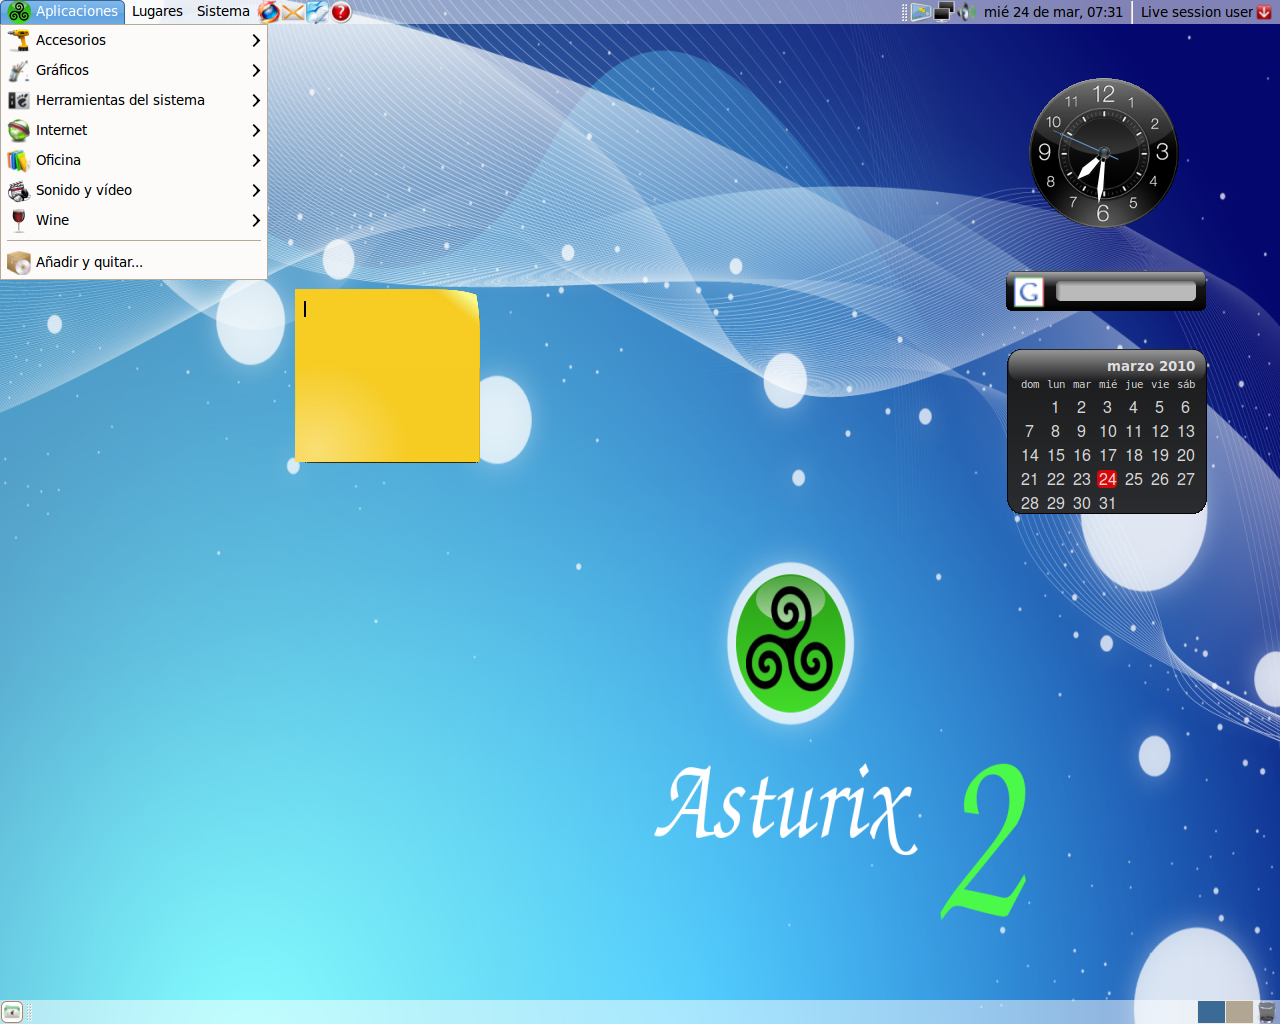The width and height of the screenshot is (1280, 1024).
Task: Select day 31 on the marzo 2010 calendar
Action: tap(1107, 503)
